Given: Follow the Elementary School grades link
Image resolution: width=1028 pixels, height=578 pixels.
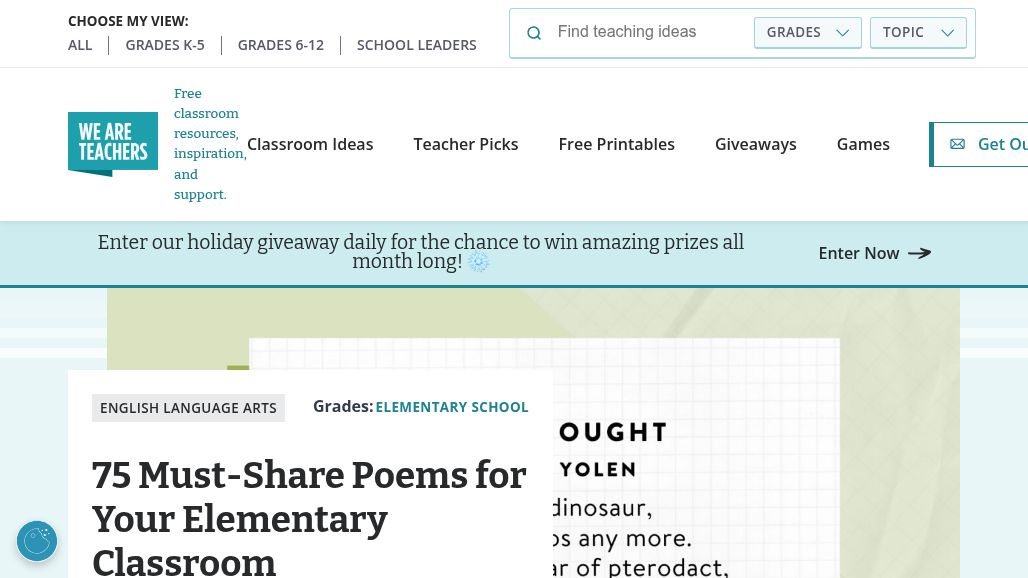Looking at the screenshot, I should tap(452, 407).
